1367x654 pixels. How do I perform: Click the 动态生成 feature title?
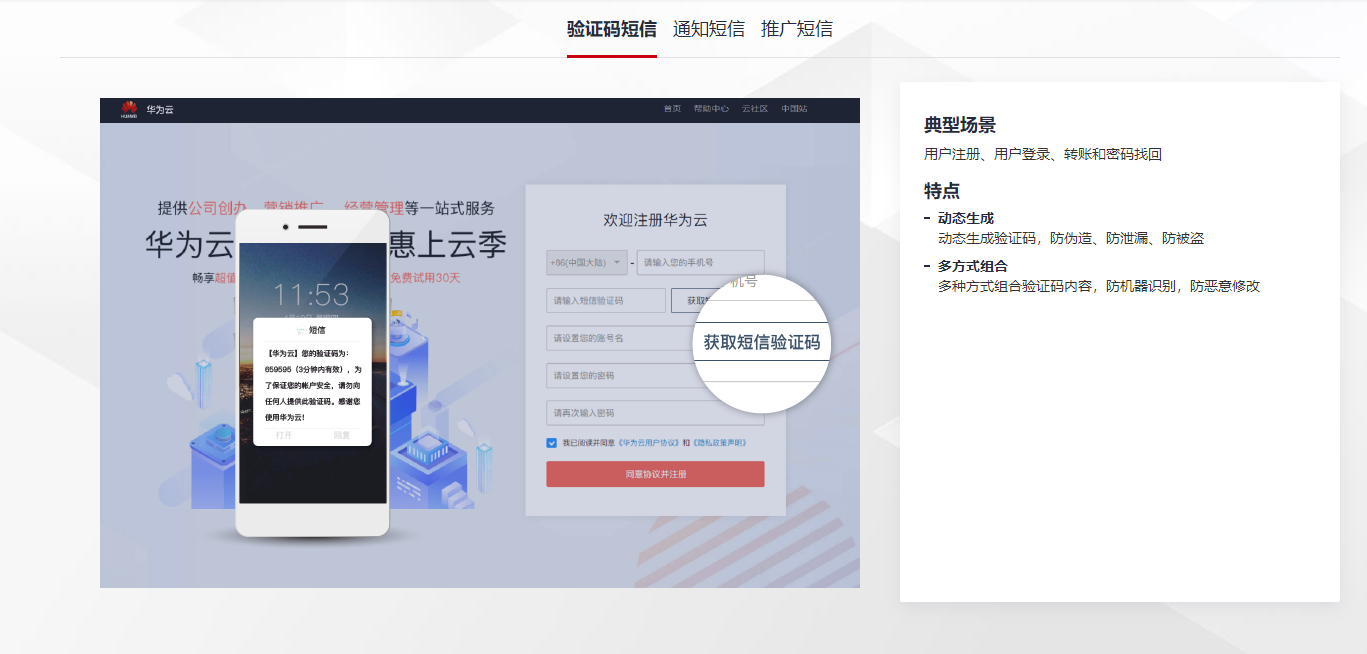(x=966, y=218)
